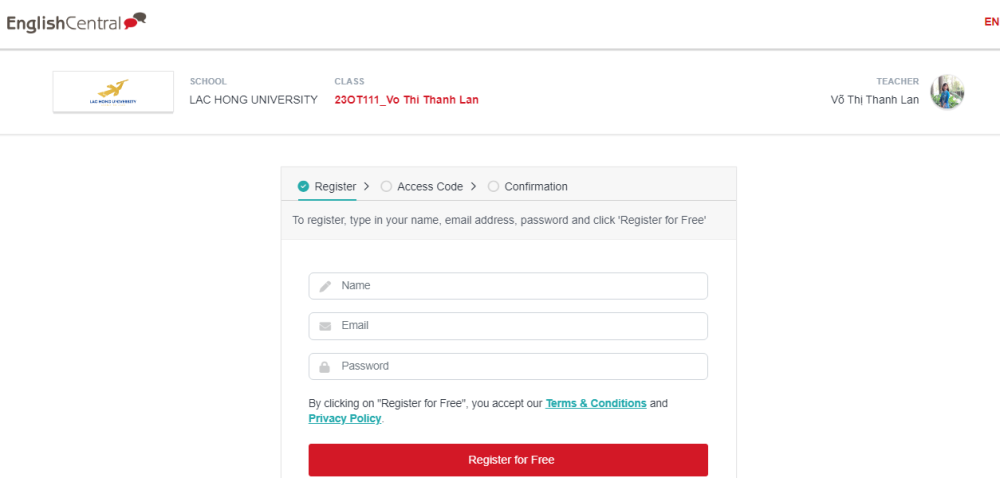Switch to the Register step tab
This screenshot has width=1000, height=478.
click(x=327, y=187)
